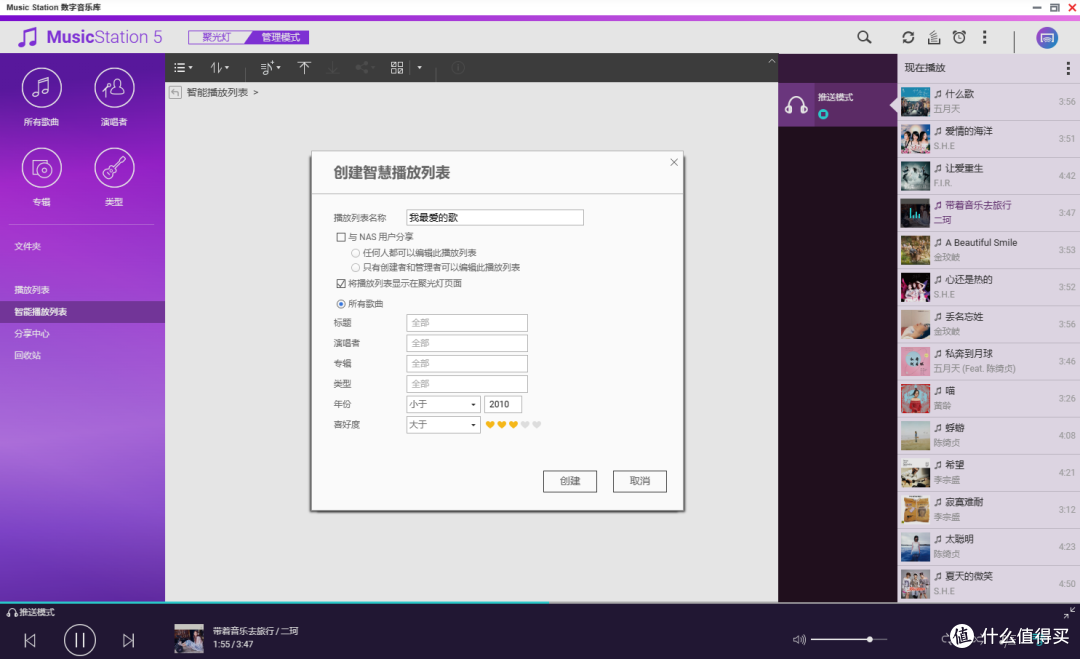The width and height of the screenshot is (1080, 659).
Task: Open the 文件夹 sidebar item
Action: (x=28, y=247)
